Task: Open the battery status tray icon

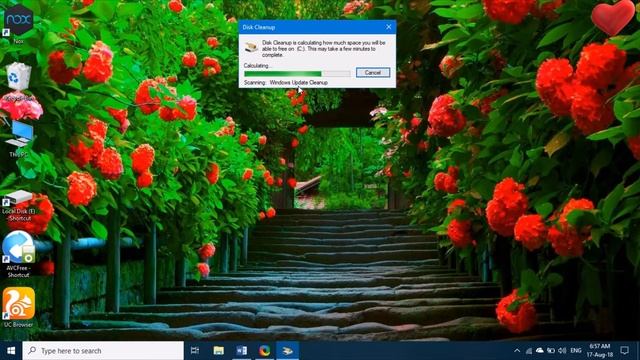Action: (551, 351)
